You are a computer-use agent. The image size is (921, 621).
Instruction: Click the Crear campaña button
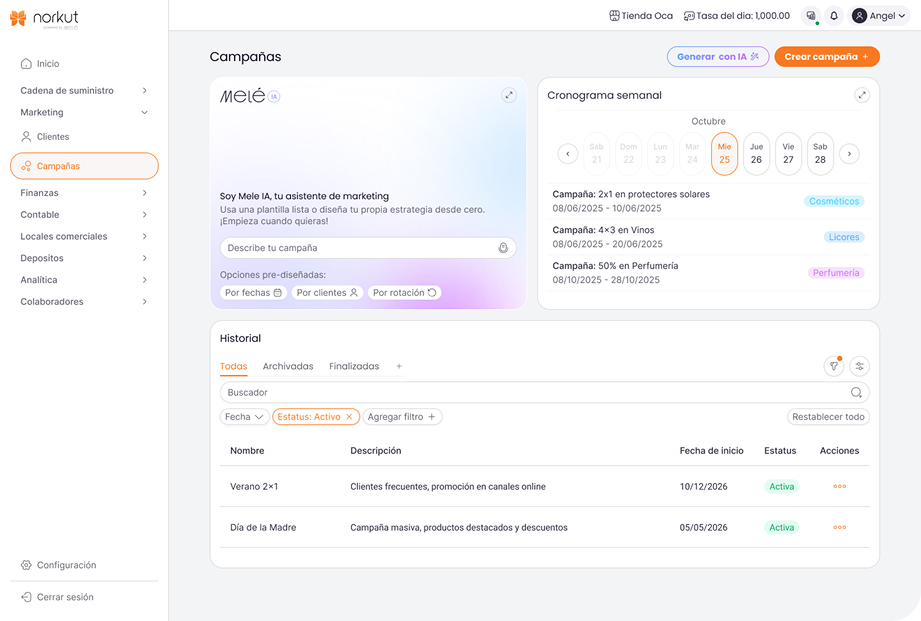click(826, 57)
